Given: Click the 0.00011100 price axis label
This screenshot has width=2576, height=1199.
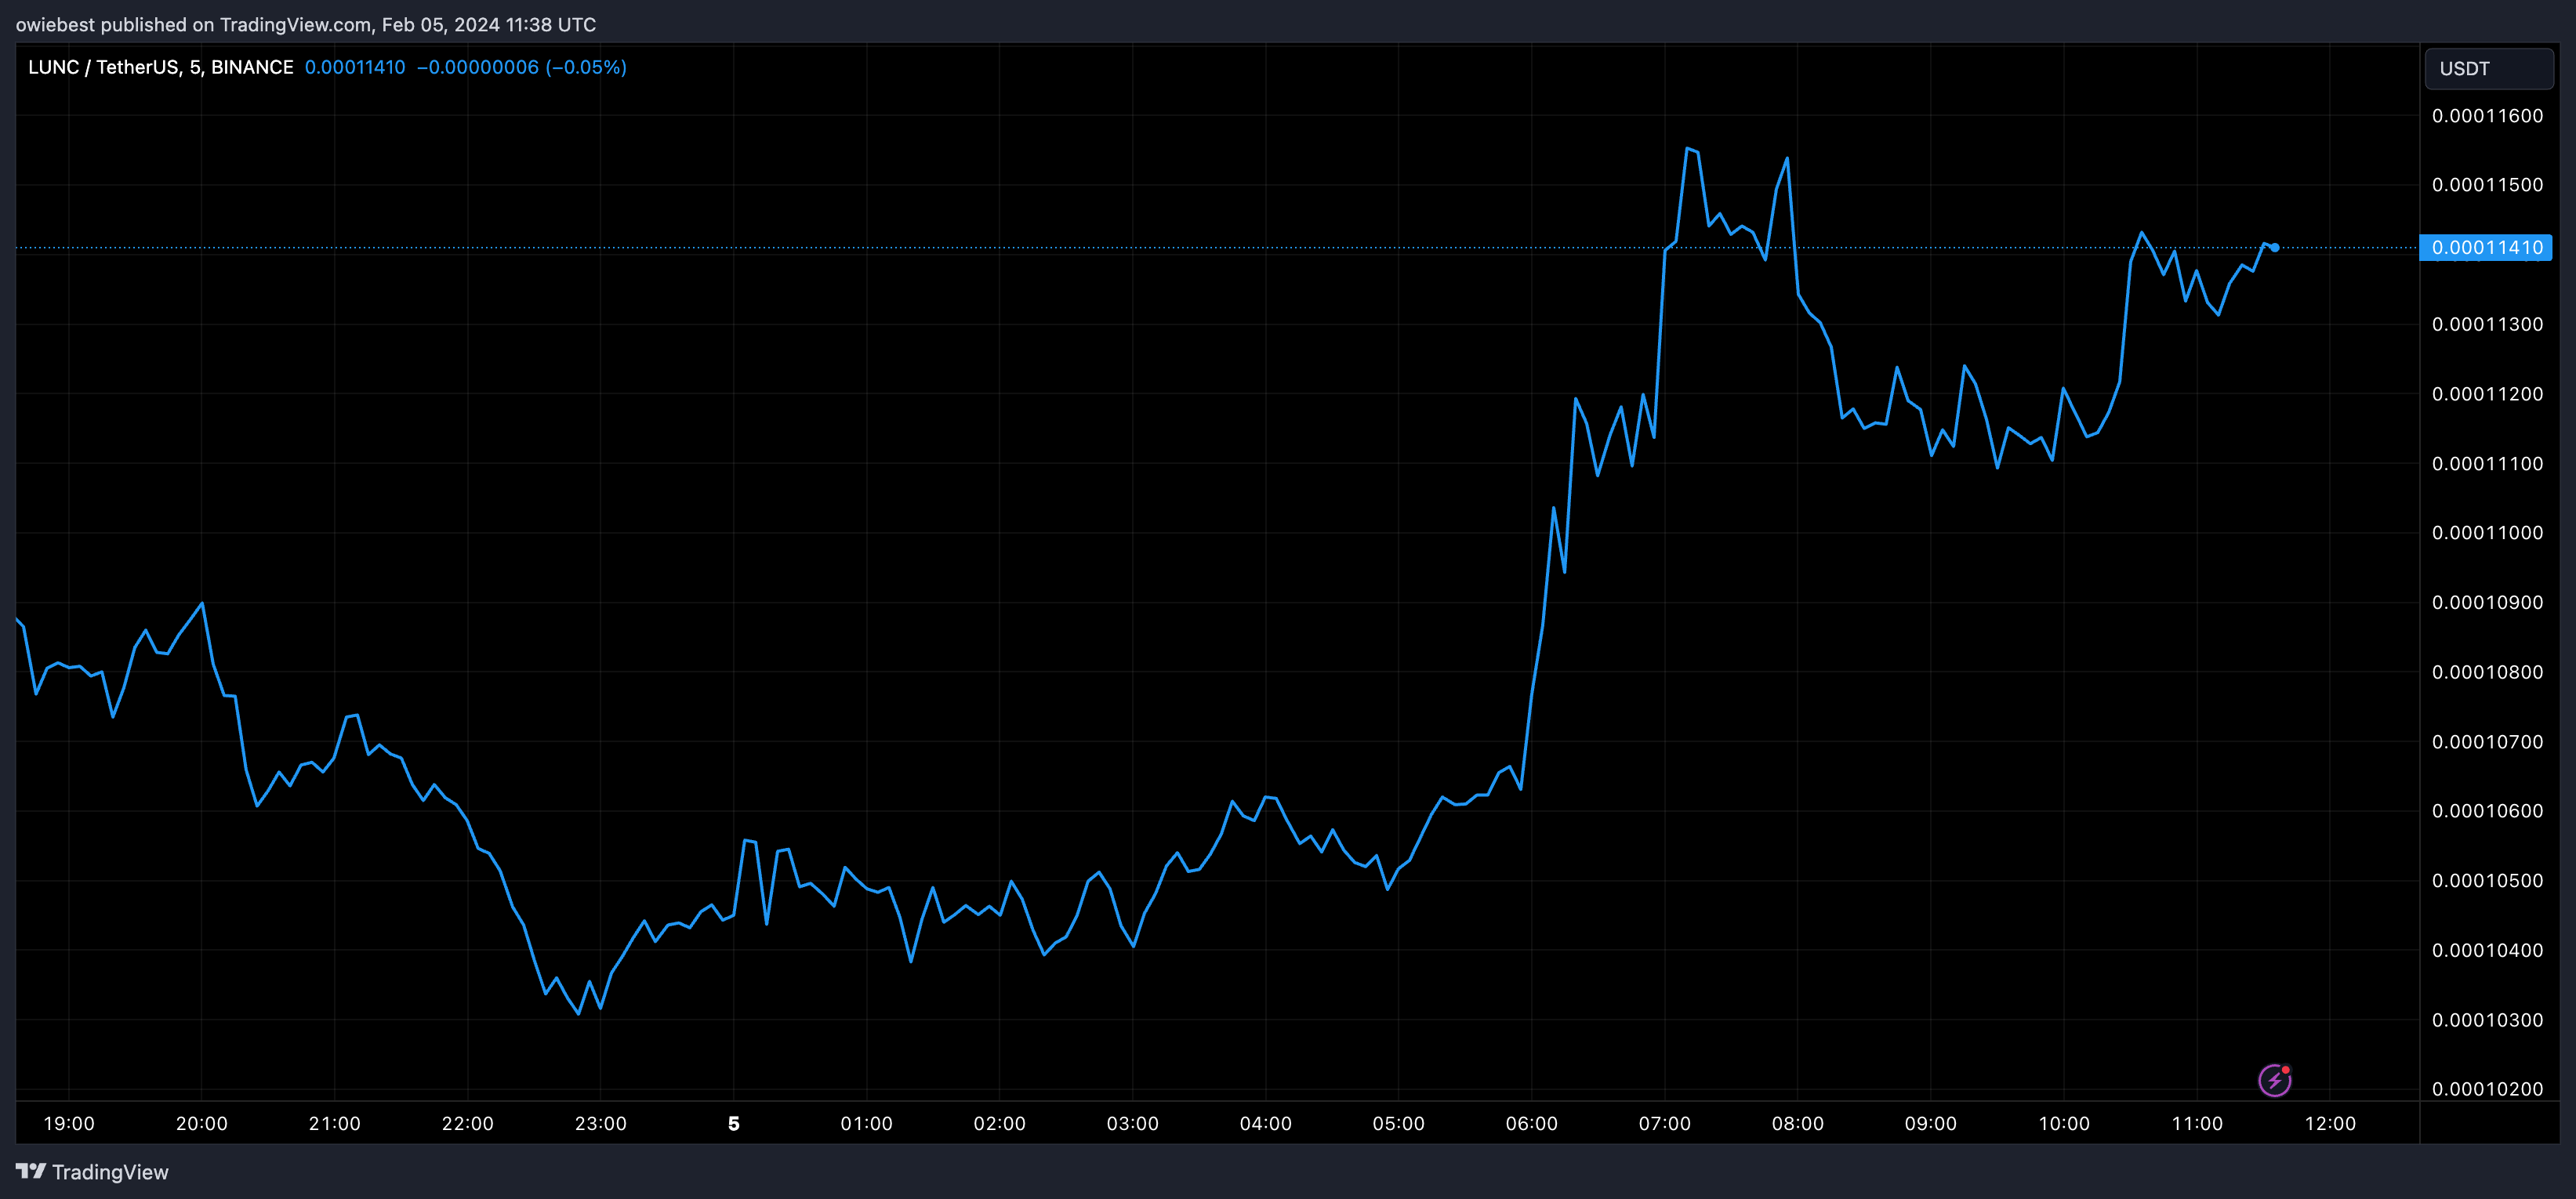Looking at the screenshot, I should point(2487,463).
